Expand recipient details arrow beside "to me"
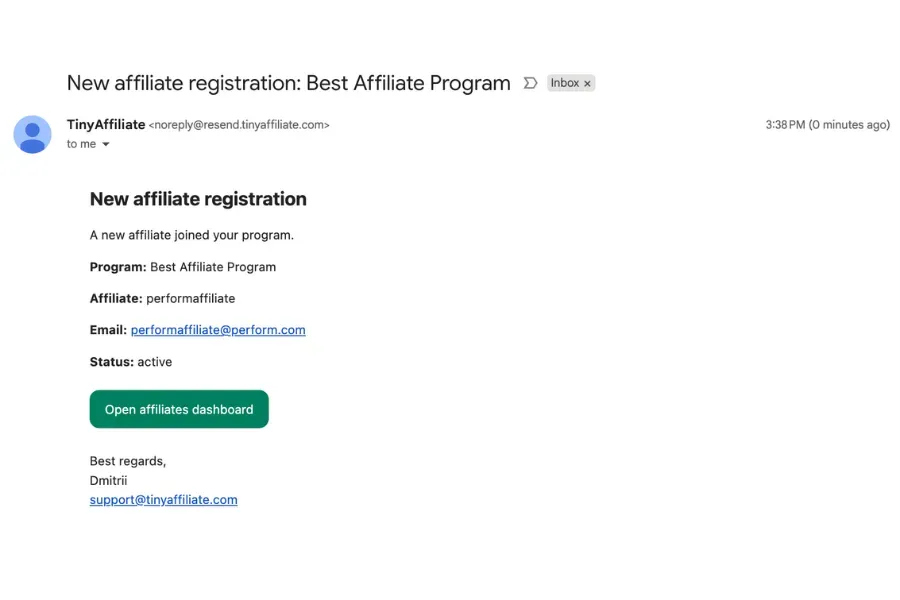 (106, 145)
